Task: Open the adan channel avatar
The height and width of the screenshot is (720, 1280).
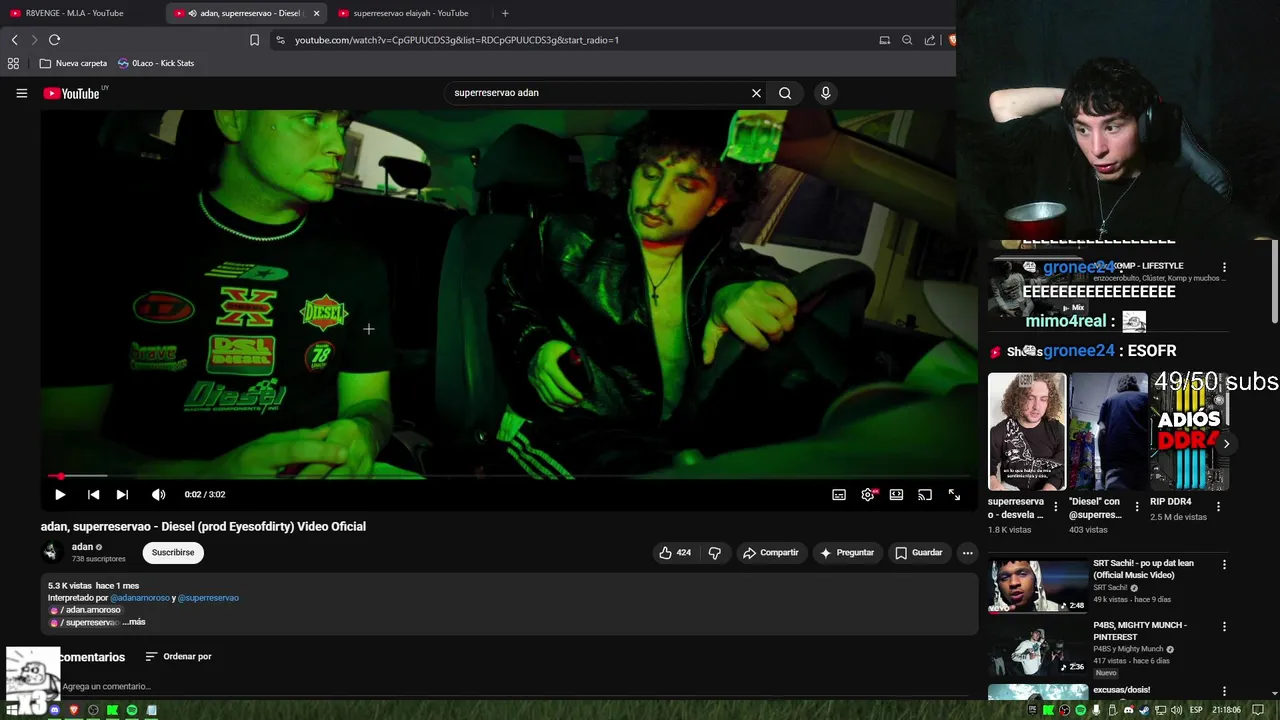Action: coord(52,552)
